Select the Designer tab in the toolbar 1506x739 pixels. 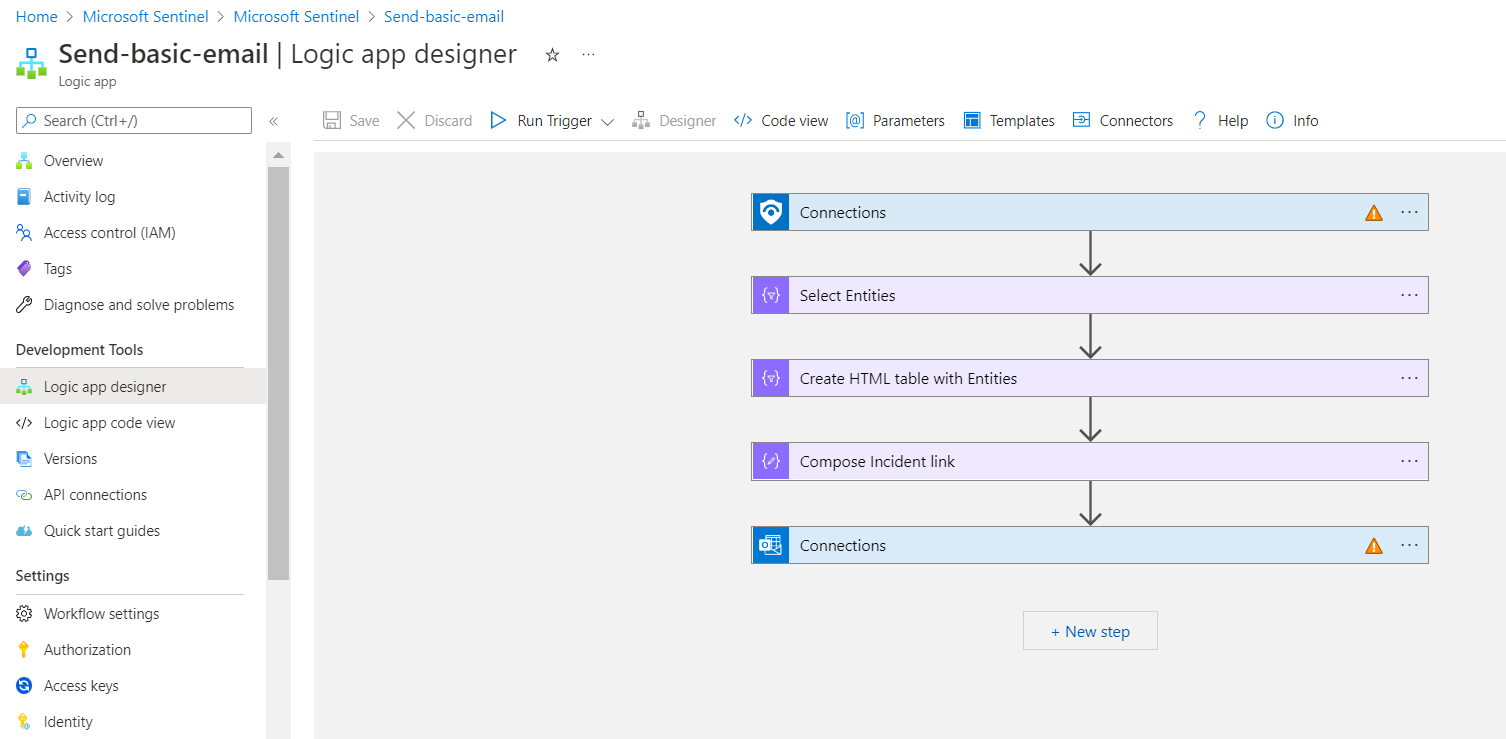[x=675, y=120]
